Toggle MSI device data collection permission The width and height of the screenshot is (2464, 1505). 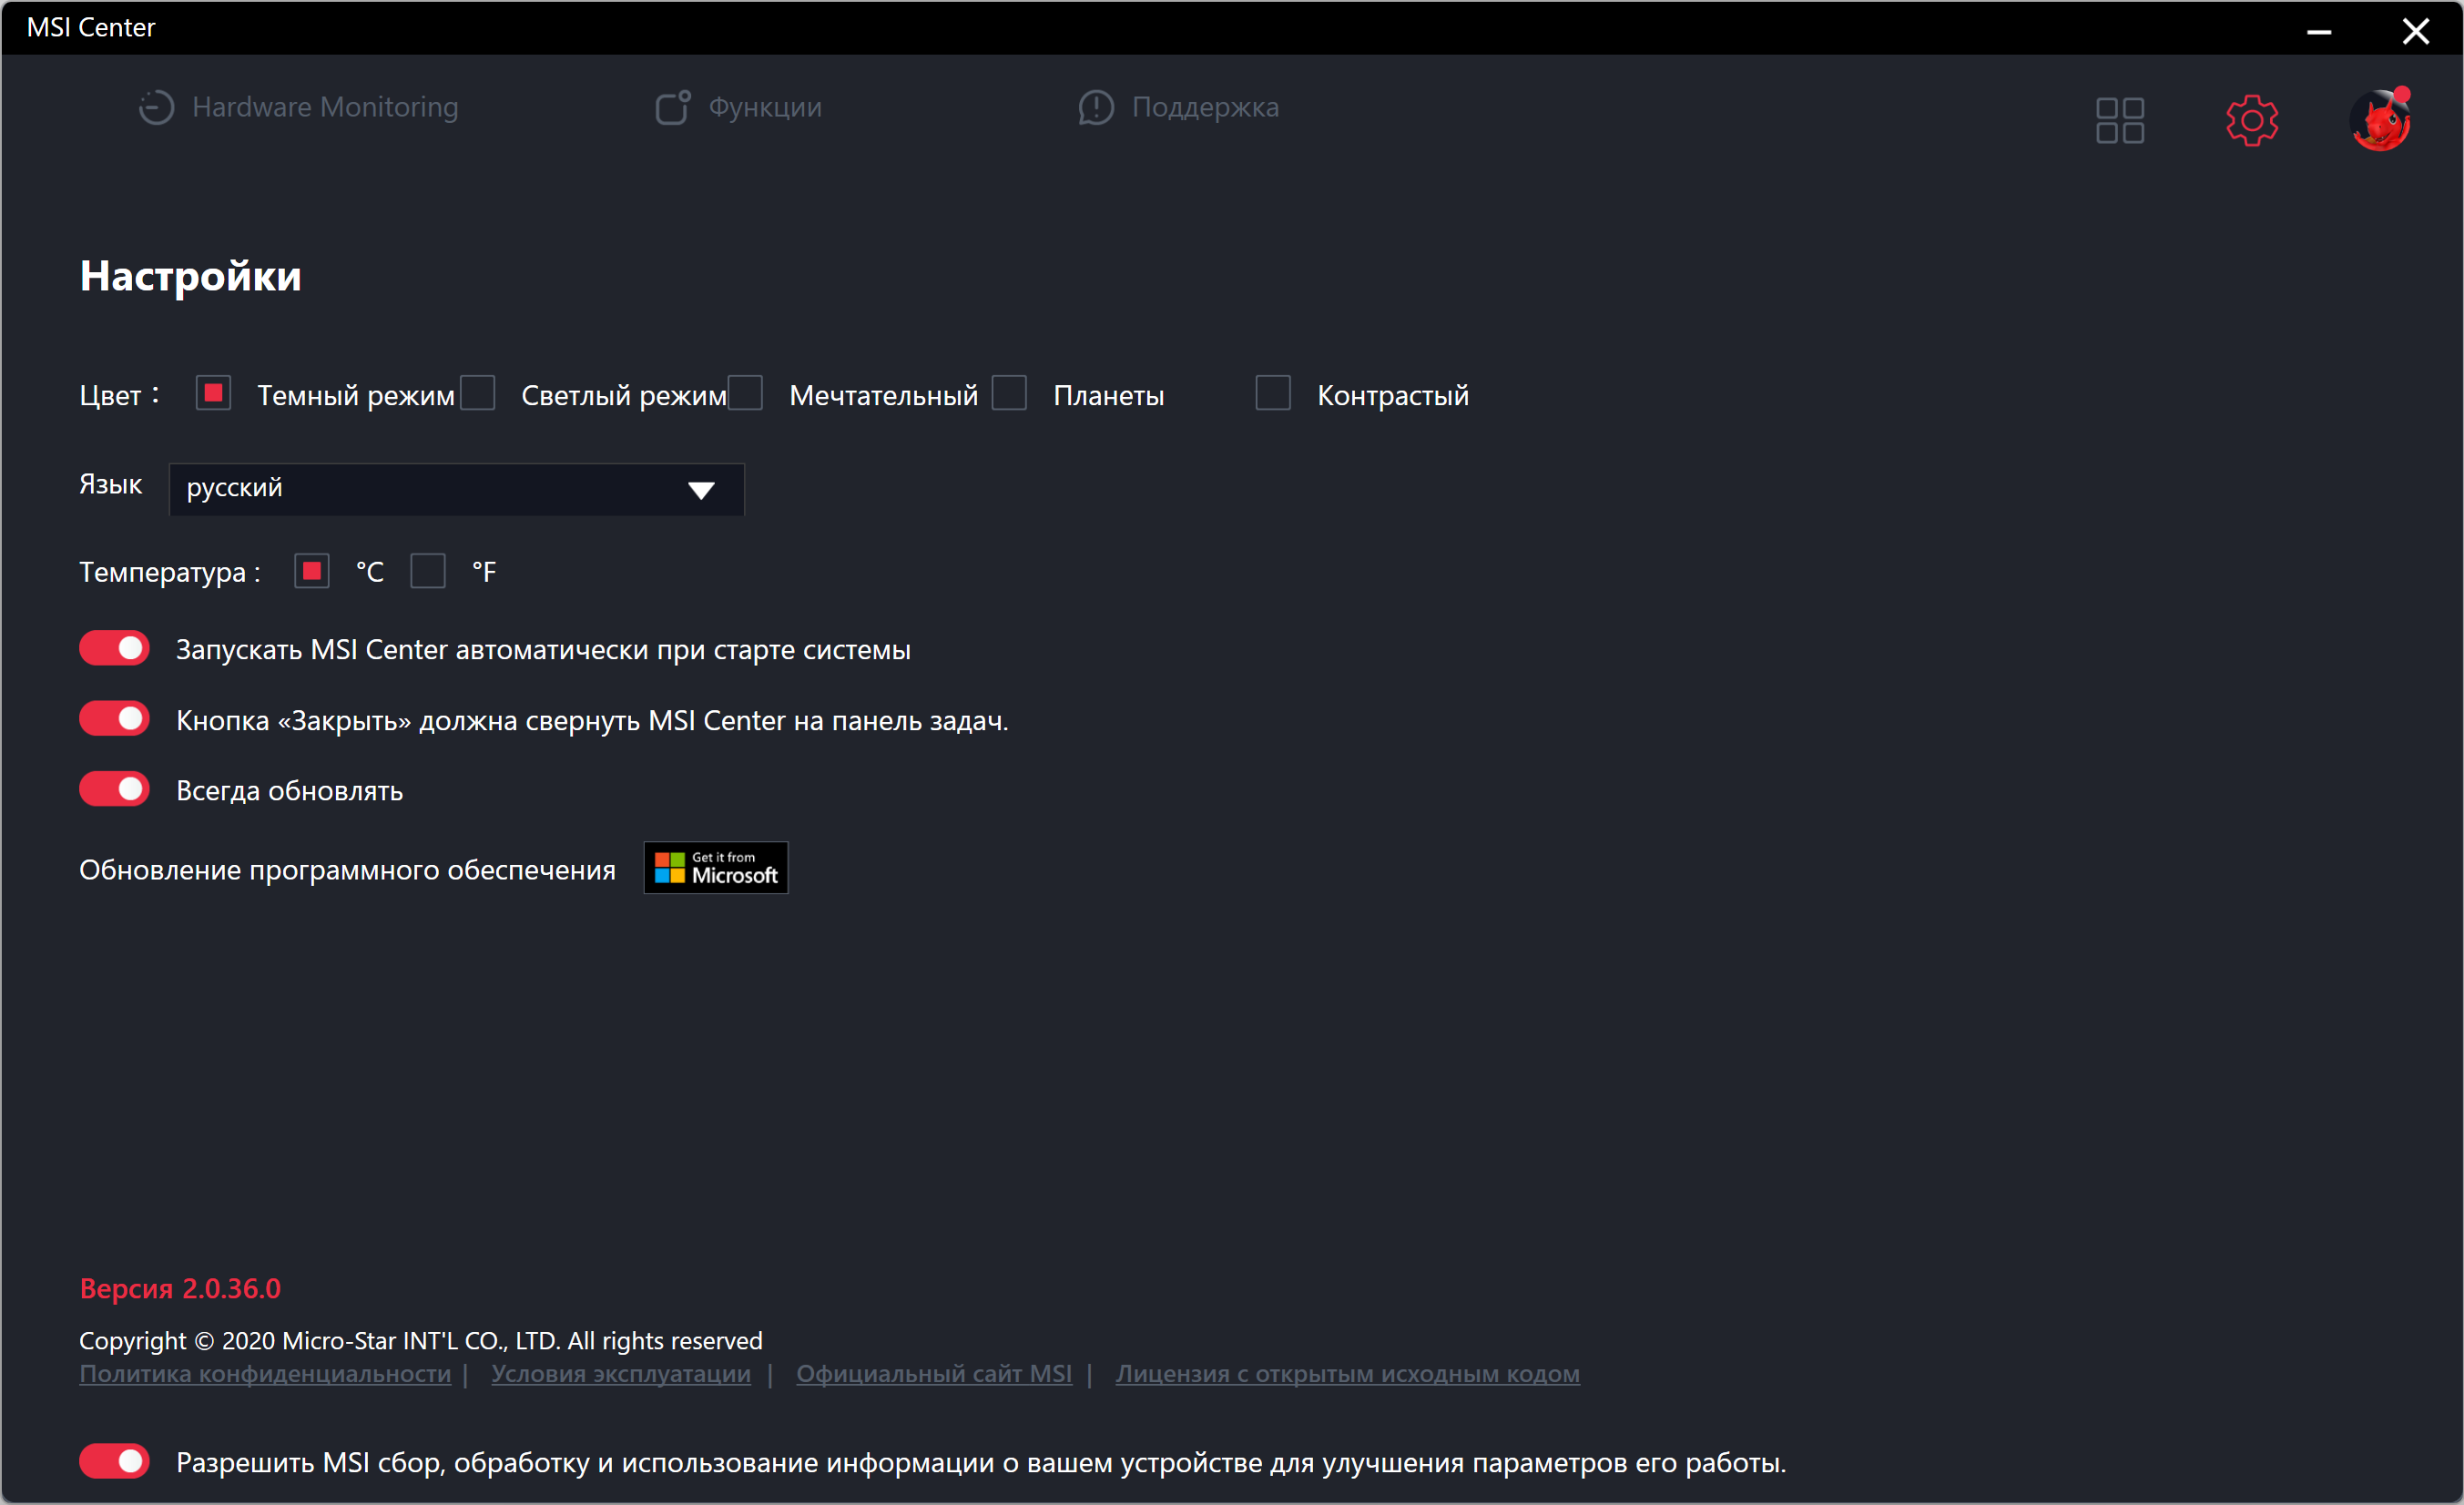[114, 1461]
